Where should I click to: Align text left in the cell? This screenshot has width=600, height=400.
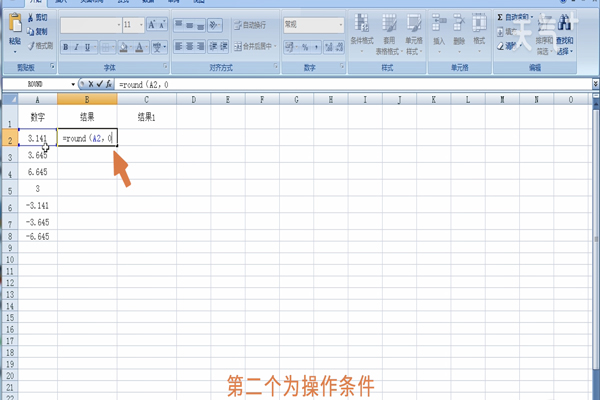pyautogui.click(x=178, y=46)
